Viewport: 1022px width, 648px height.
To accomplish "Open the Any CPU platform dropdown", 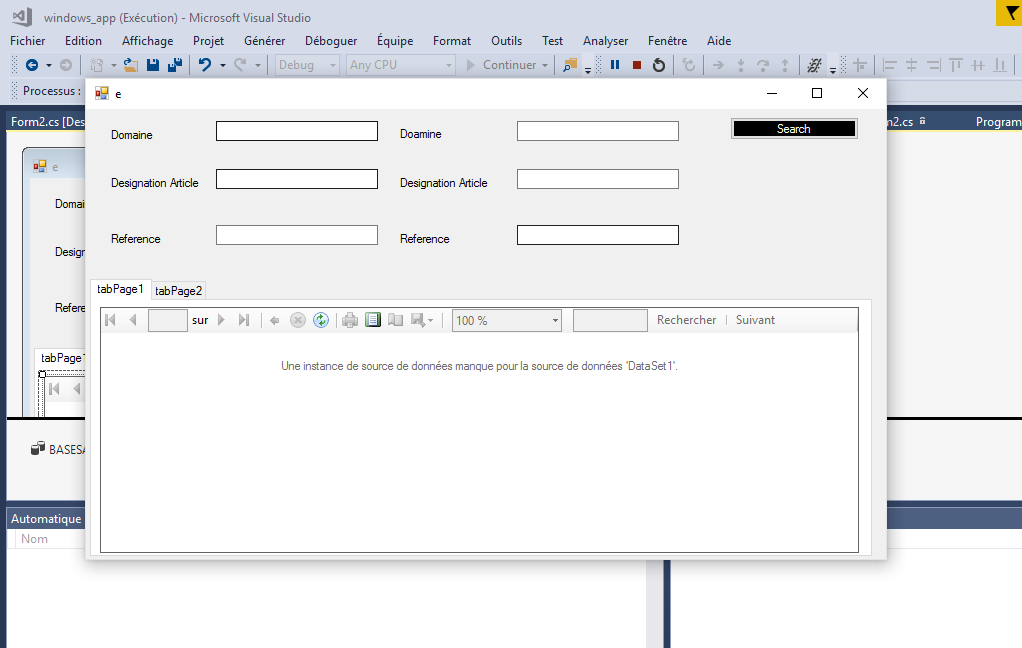I will [400, 65].
